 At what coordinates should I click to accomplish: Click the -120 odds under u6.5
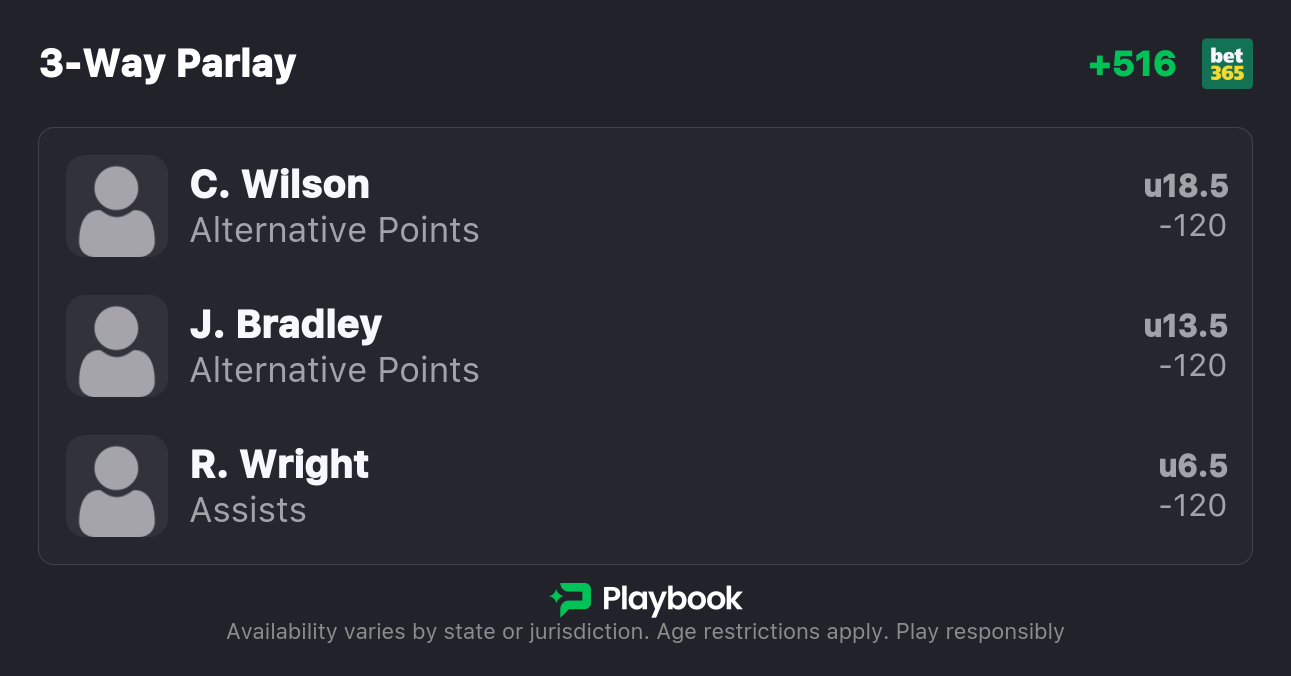1193,506
